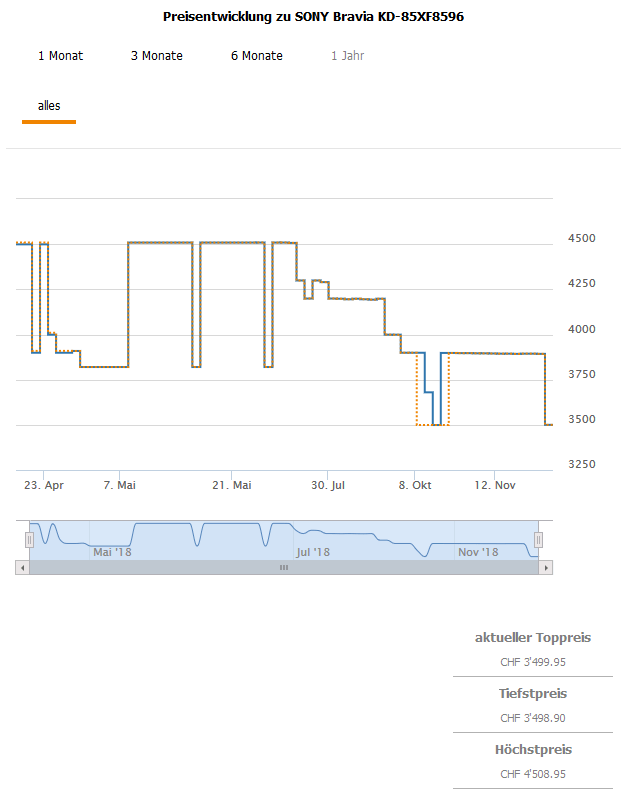Image resolution: width=625 pixels, height=797 pixels.
Task: Click the 12. Nov axis label
Action: 494,485
